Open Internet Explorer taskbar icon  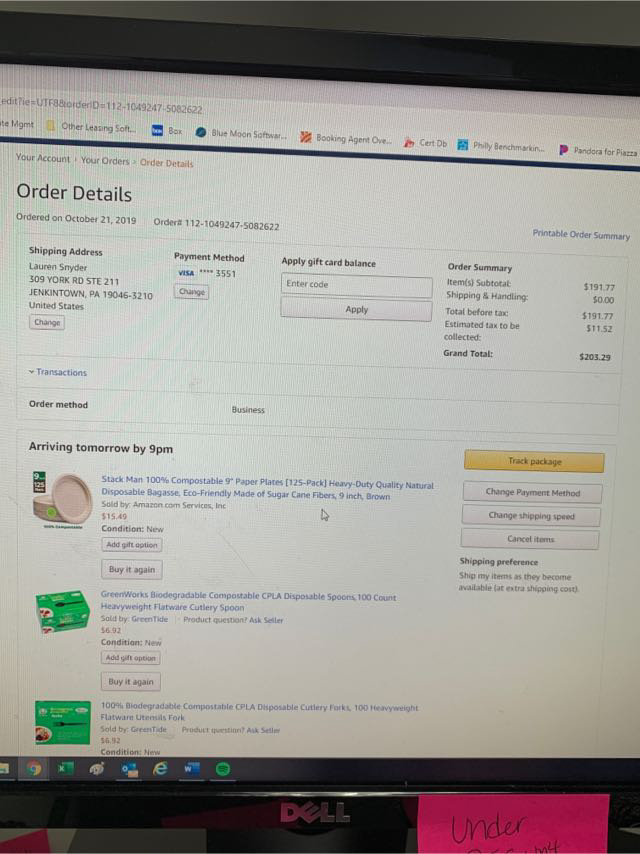(x=160, y=768)
